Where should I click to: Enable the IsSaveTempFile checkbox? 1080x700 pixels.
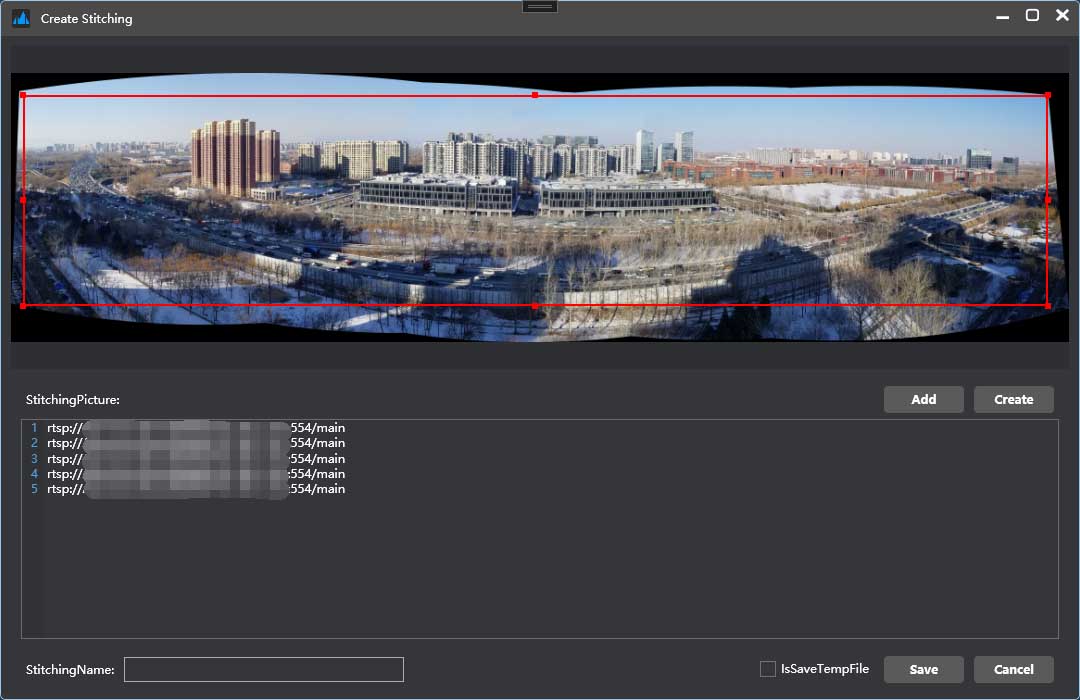(768, 669)
